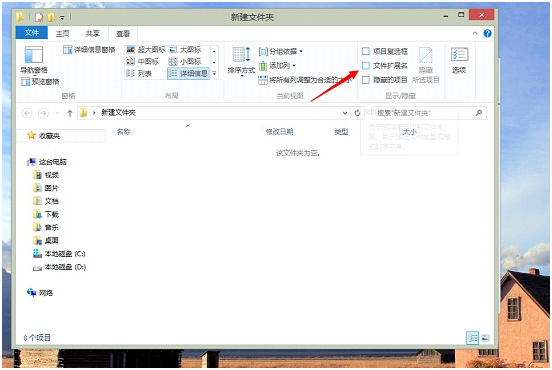Switch to large thumbnails via status bar icon
The image size is (552, 370).
click(x=485, y=338)
